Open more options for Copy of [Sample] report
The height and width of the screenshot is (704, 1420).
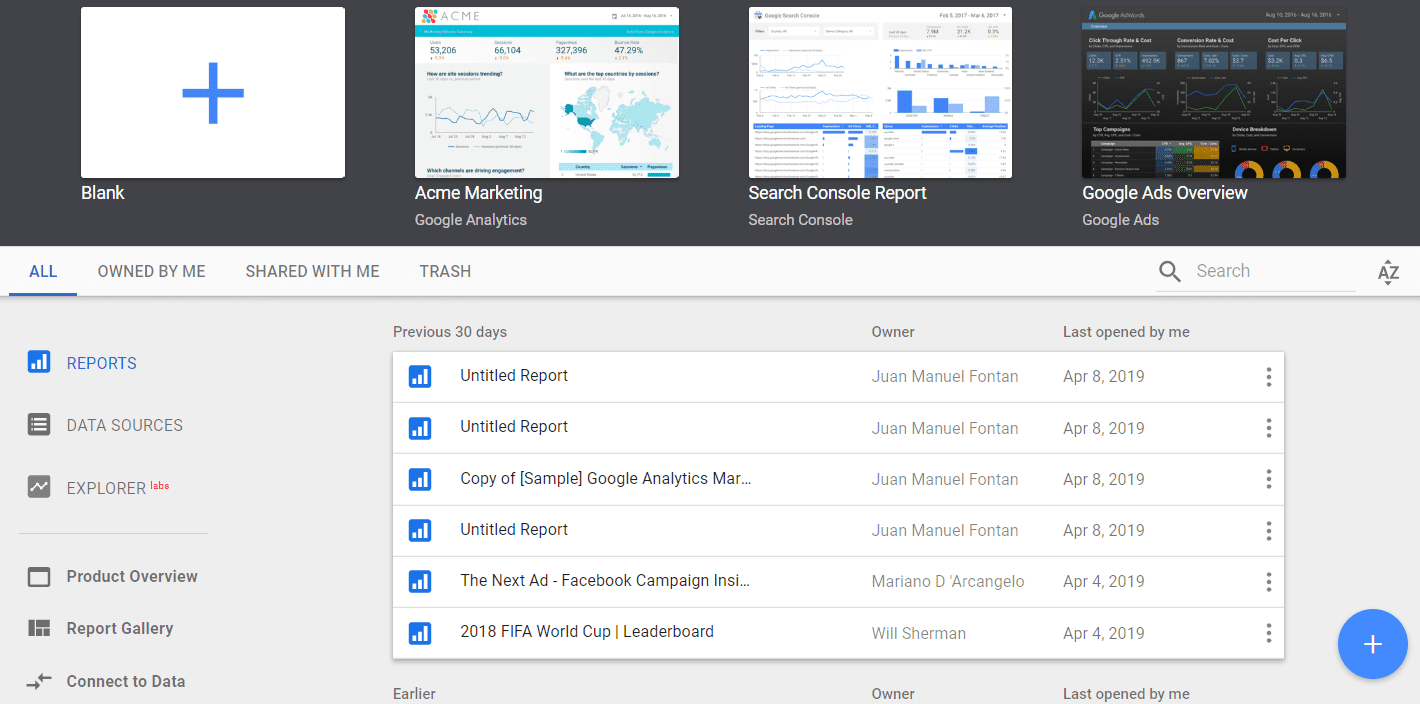1268,479
